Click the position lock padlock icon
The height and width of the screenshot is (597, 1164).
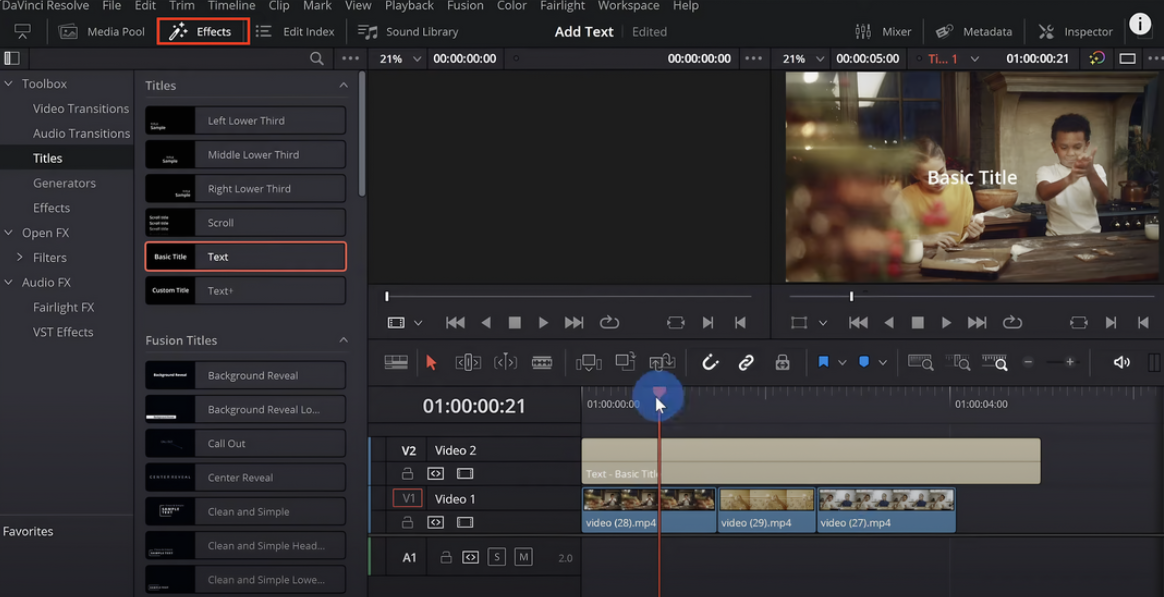[782, 363]
